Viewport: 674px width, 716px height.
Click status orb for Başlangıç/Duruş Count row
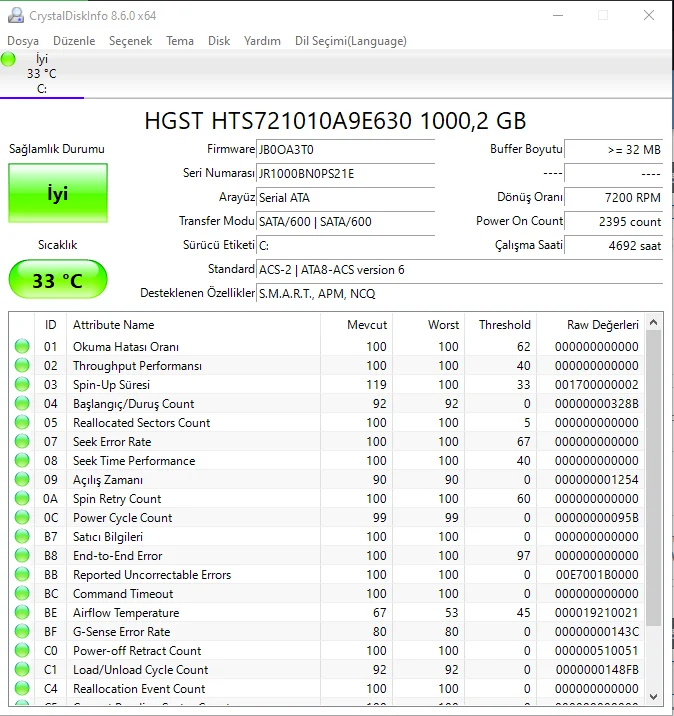(x=22, y=404)
